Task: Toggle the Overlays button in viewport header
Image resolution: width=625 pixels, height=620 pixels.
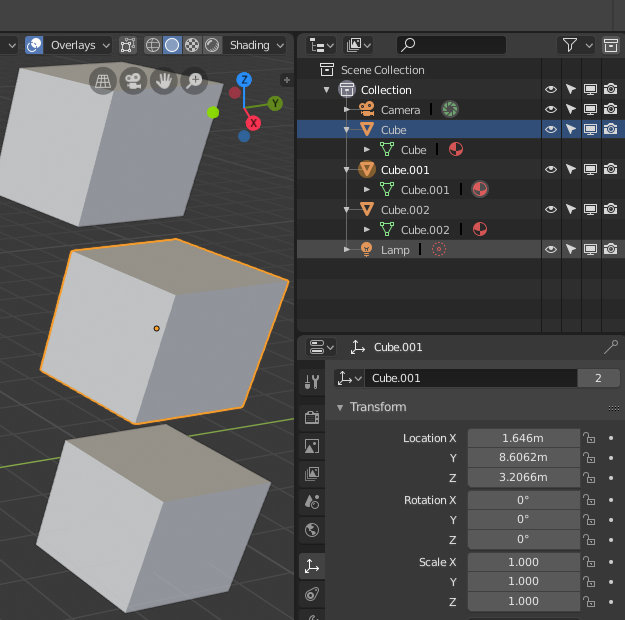Action: pyautogui.click(x=34, y=45)
